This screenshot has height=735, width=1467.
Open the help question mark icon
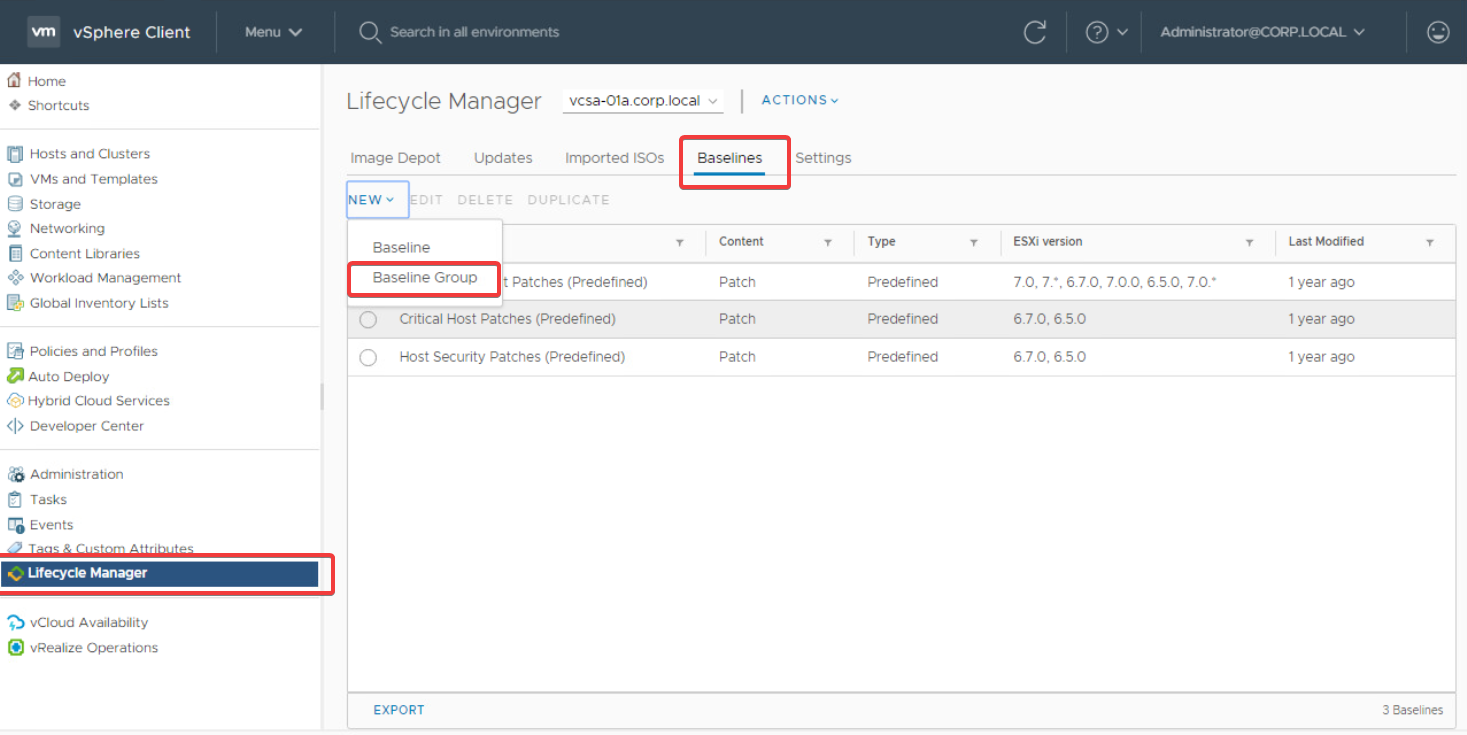1097,32
